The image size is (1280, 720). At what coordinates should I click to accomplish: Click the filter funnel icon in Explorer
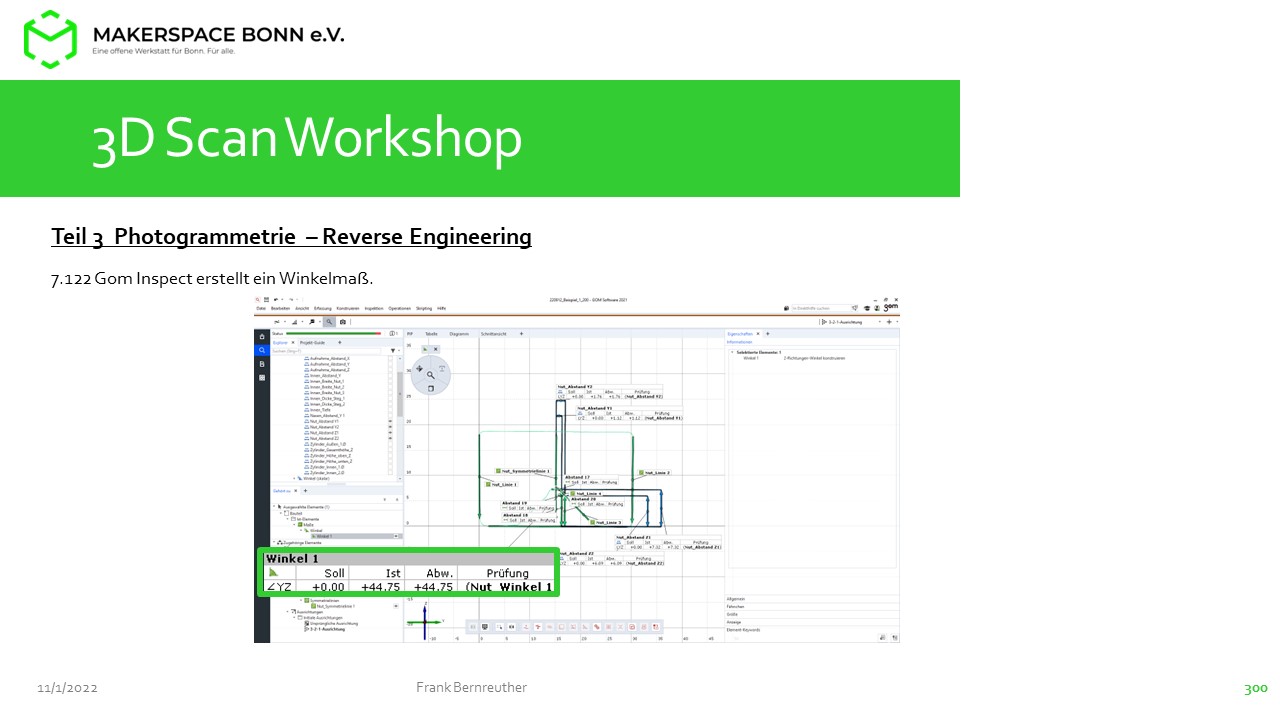pos(393,351)
